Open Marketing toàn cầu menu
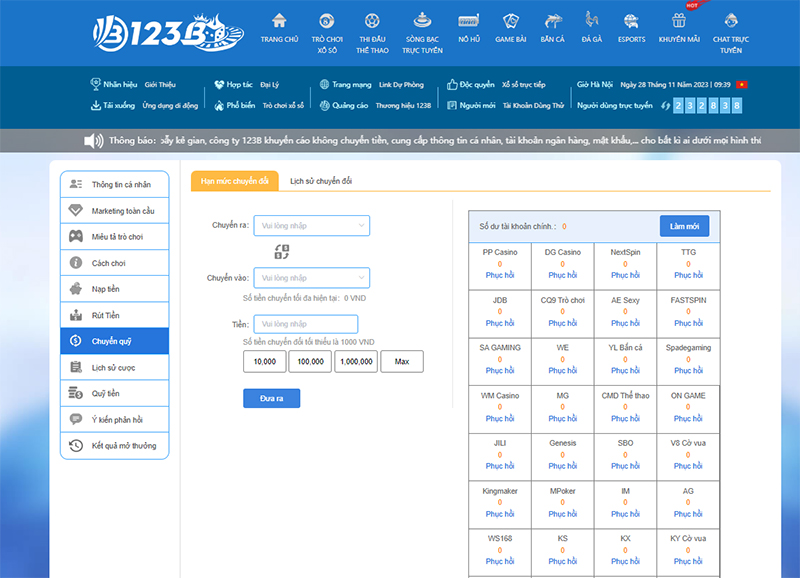 click(x=115, y=211)
